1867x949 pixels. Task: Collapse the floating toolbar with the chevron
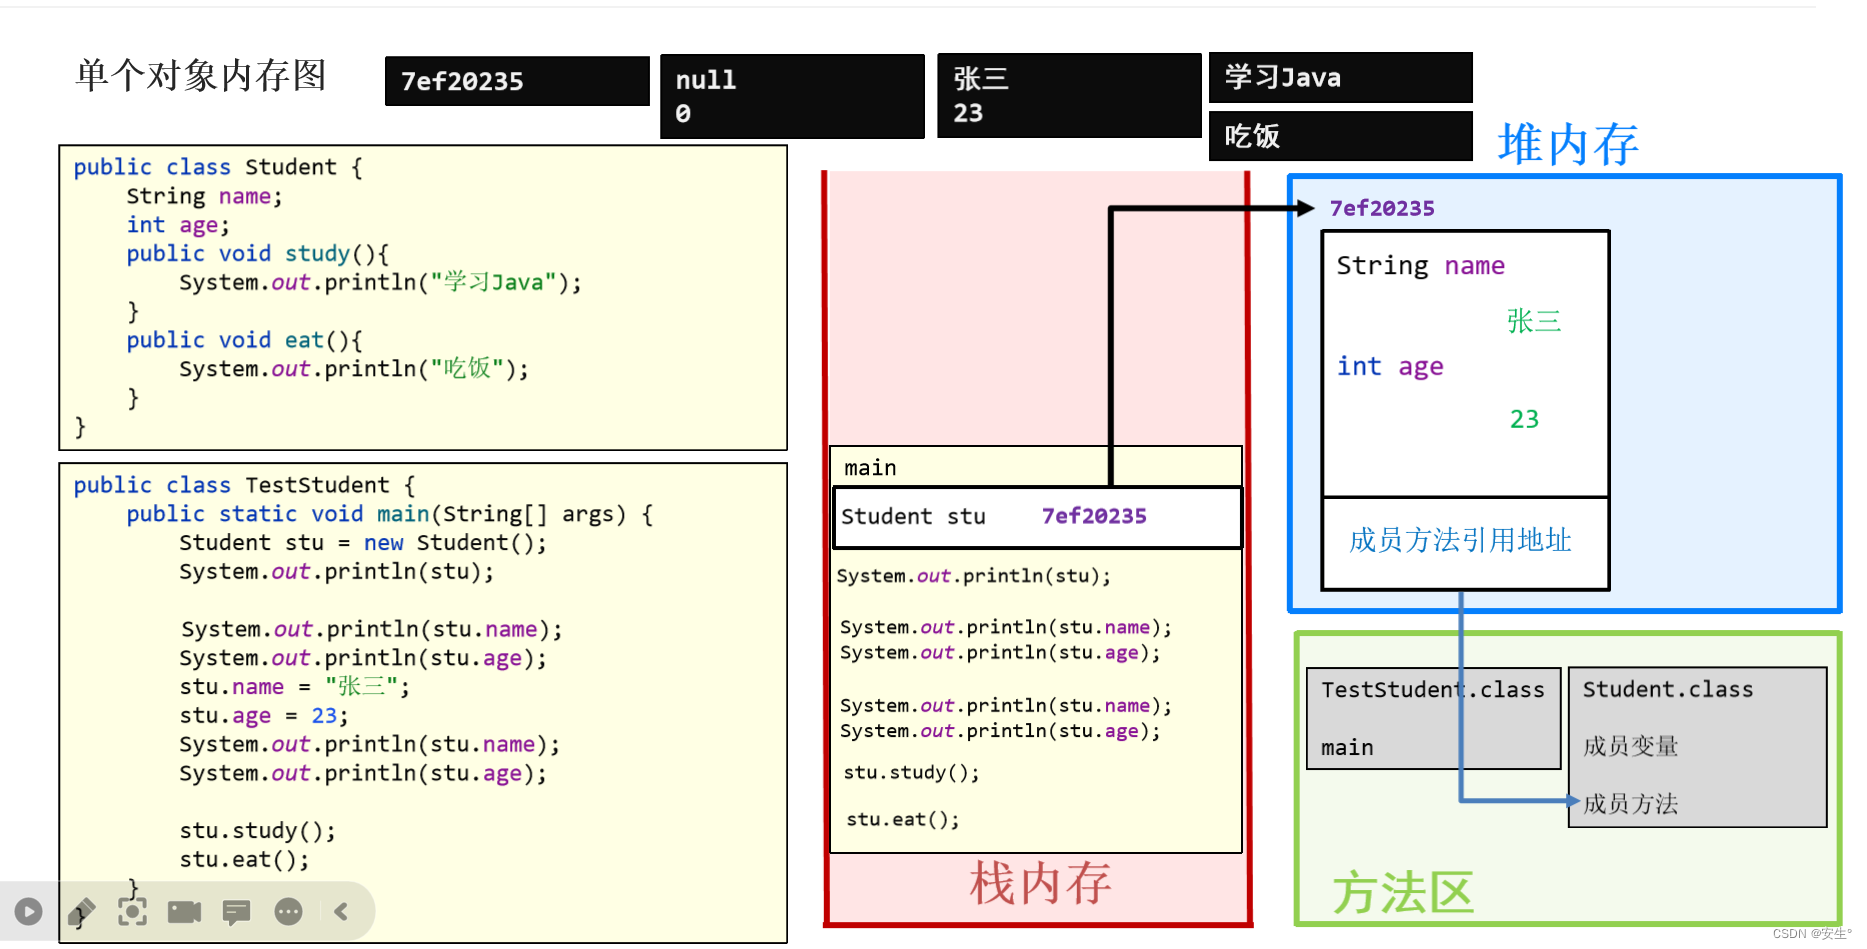tap(341, 911)
